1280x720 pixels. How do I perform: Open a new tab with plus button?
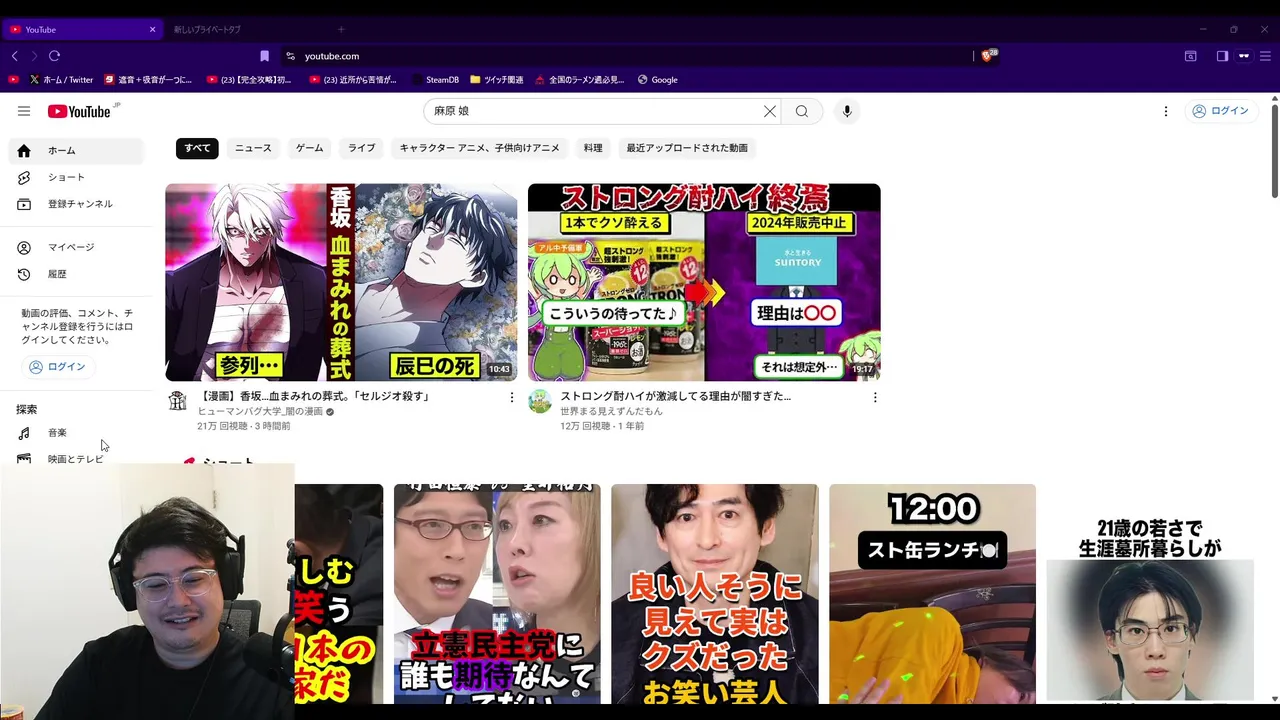[x=341, y=29]
